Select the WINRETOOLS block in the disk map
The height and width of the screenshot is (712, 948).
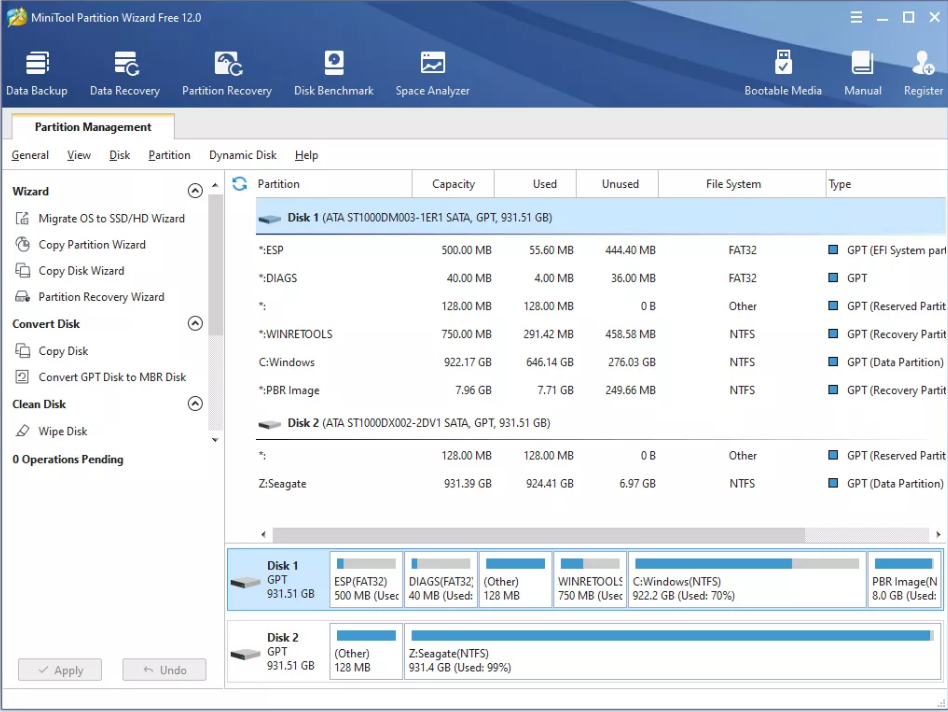coord(590,579)
